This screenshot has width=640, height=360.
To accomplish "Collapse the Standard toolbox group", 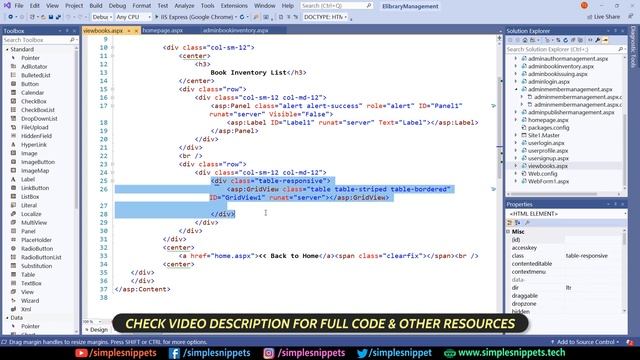I will [x=7, y=49].
